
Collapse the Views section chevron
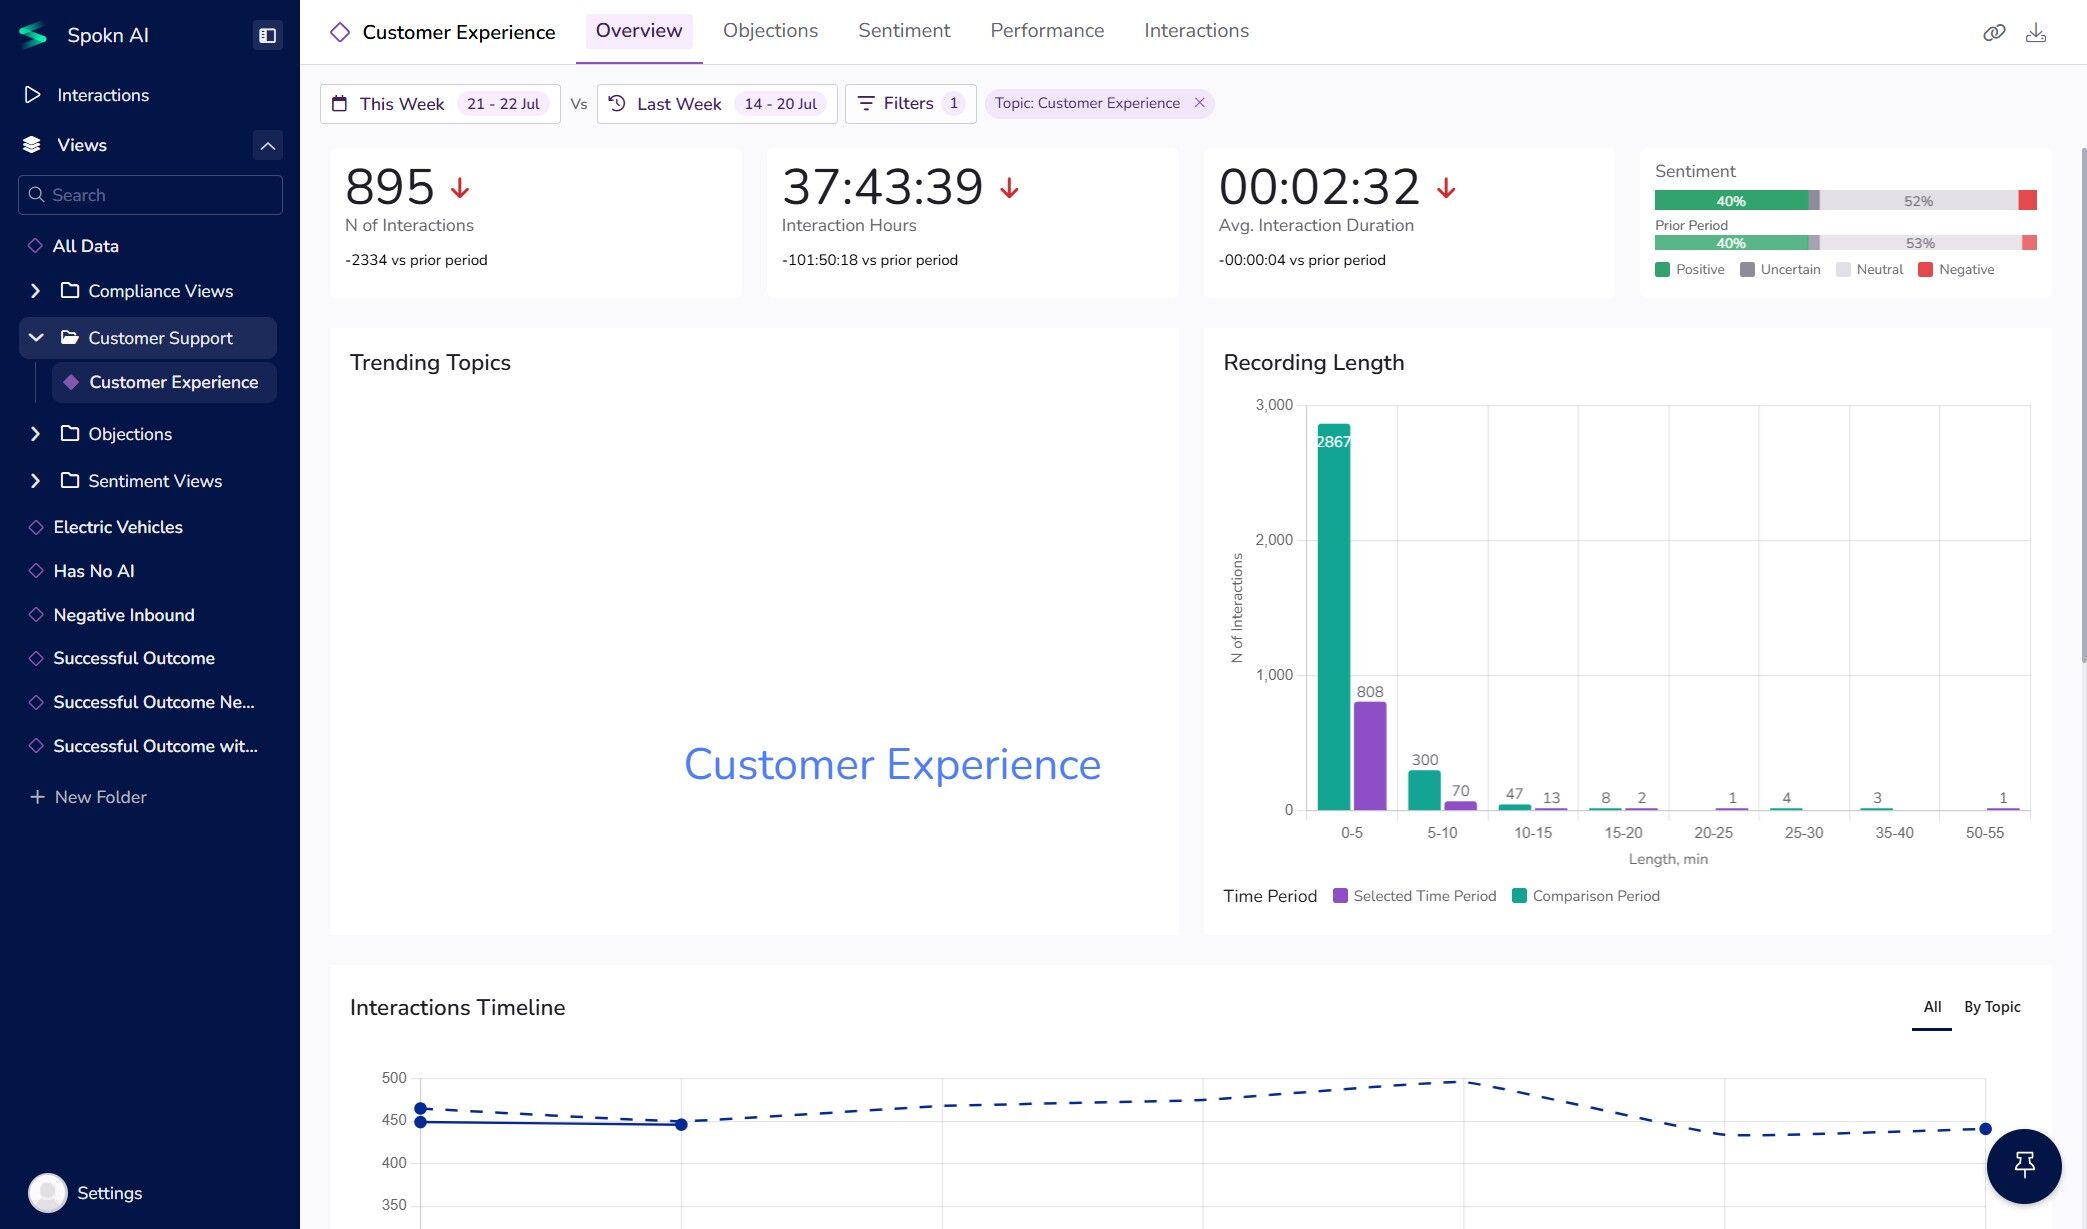[x=267, y=145]
